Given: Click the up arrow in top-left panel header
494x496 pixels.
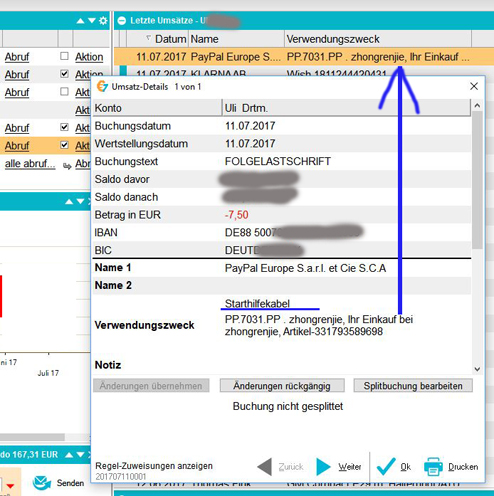Looking at the screenshot, I should [x=80, y=21].
